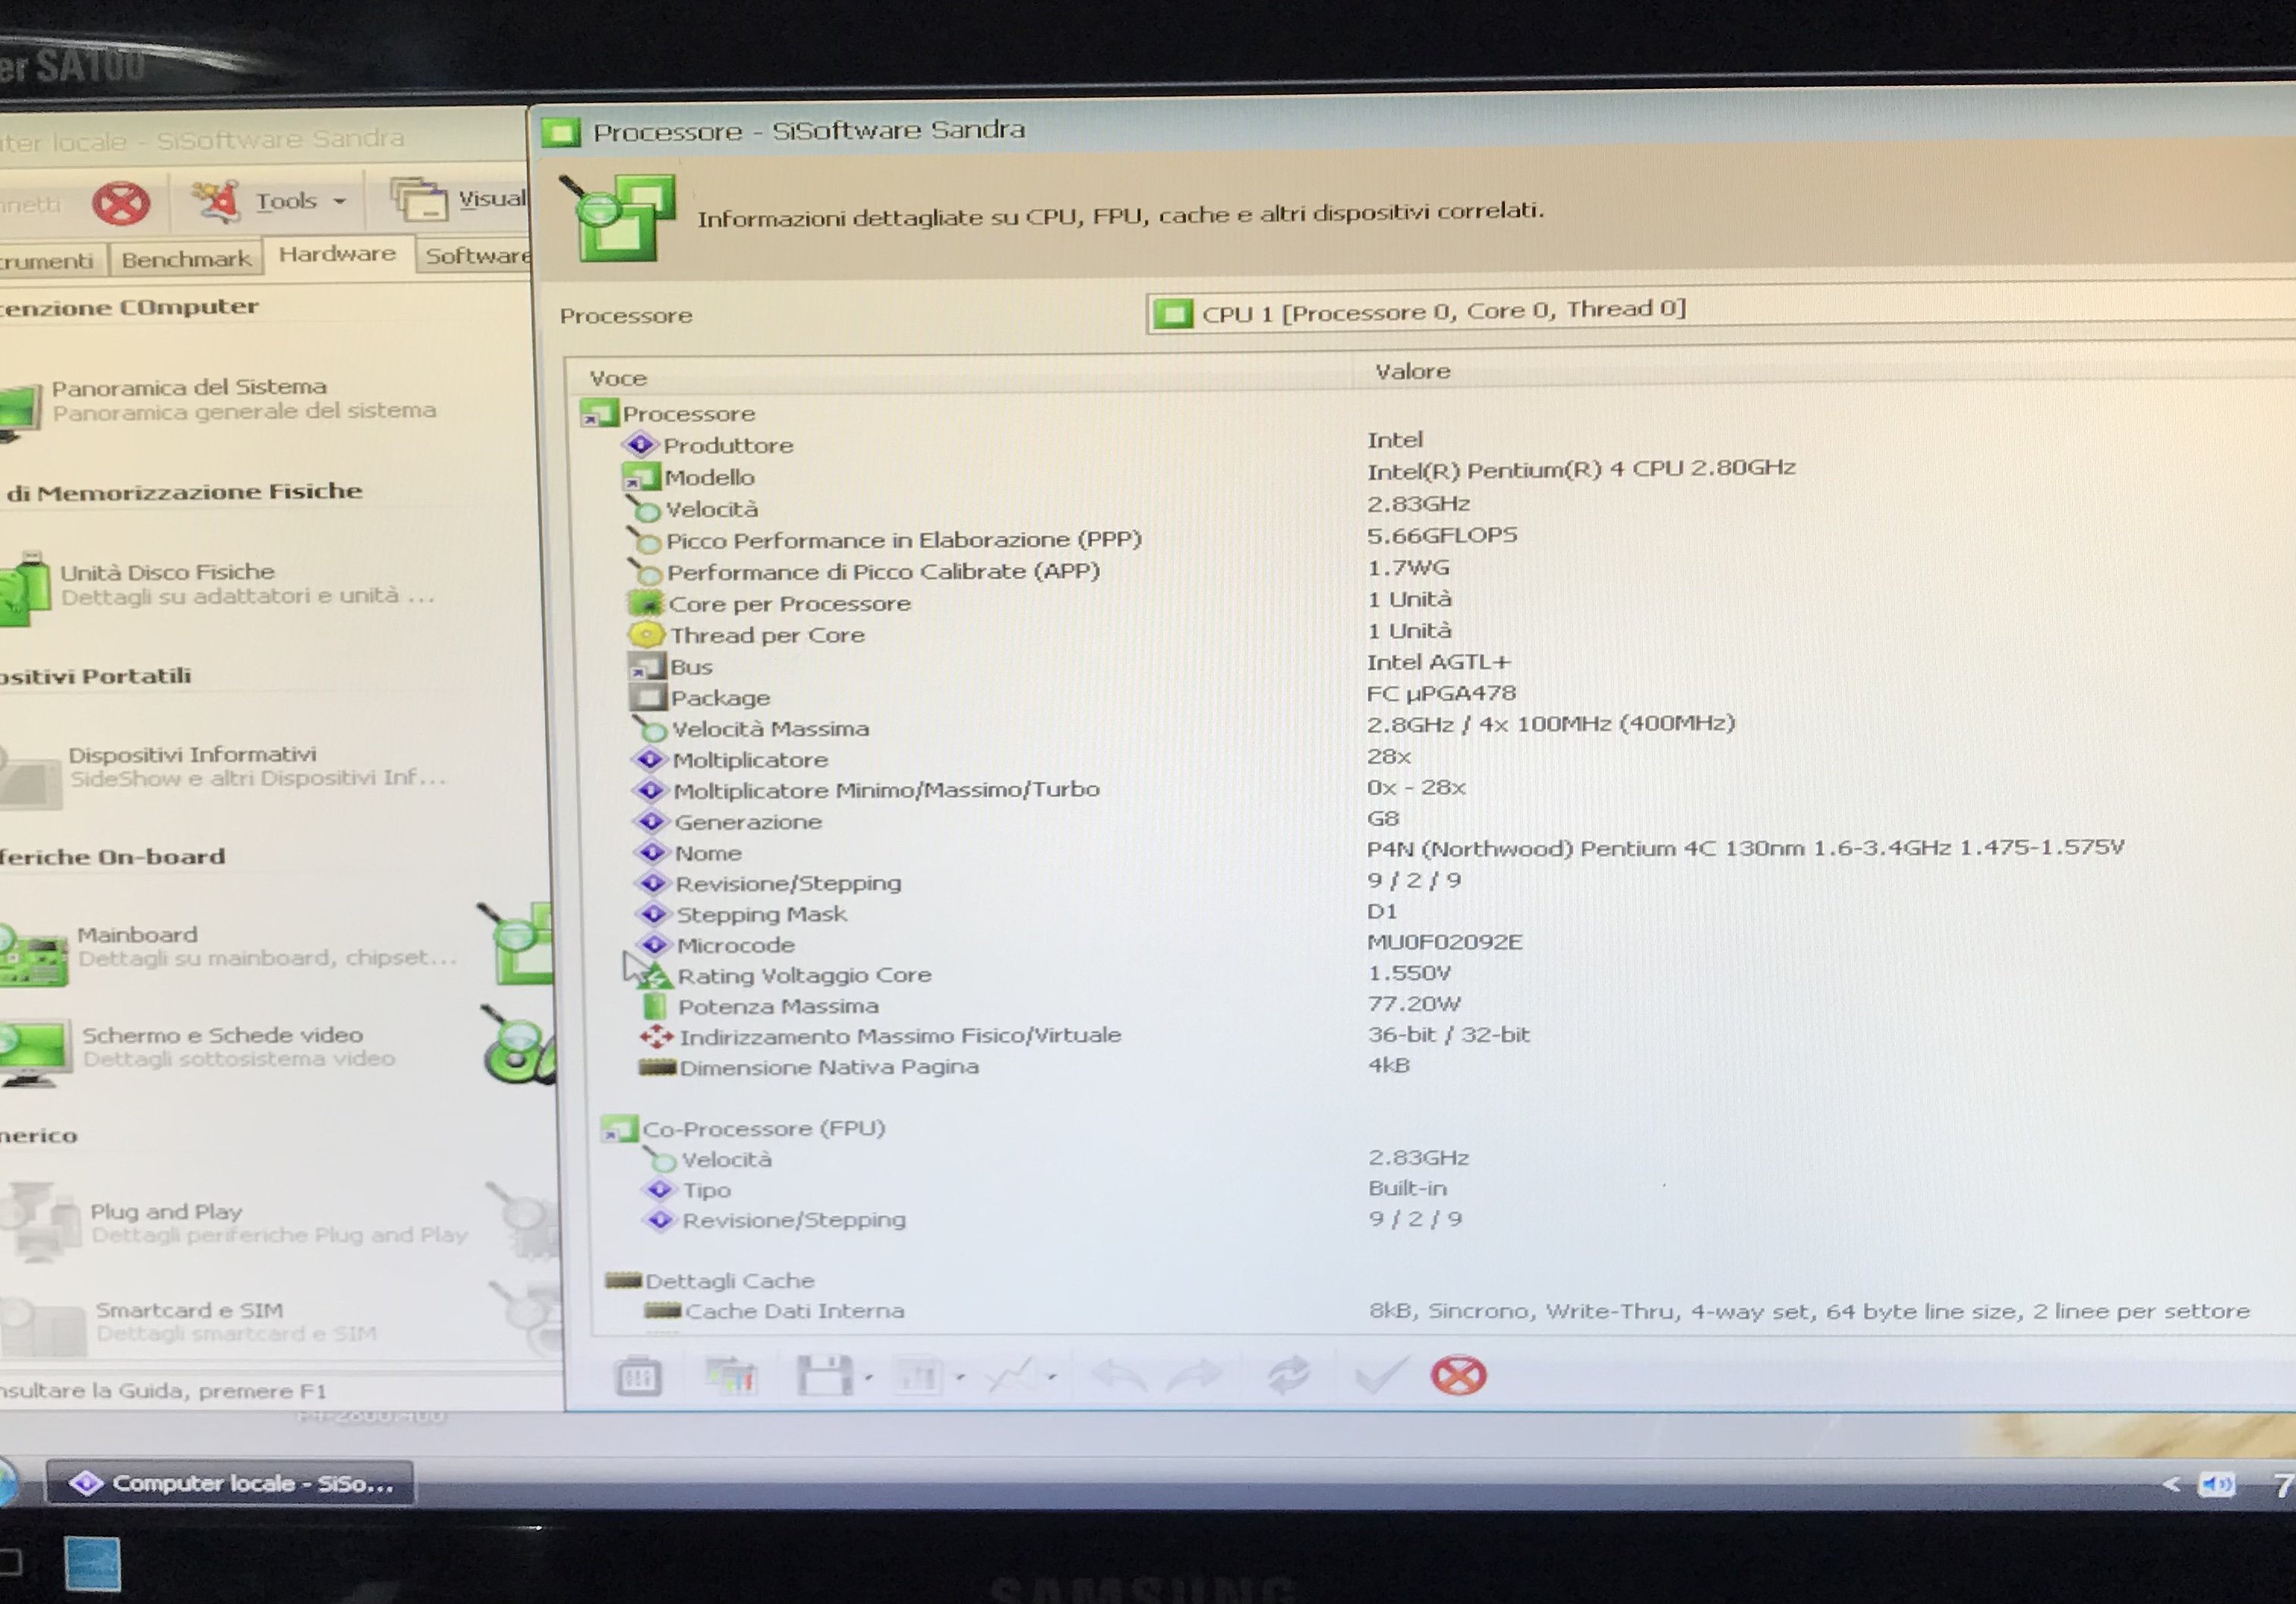This screenshot has width=2296, height=1604.
Task: Click the Valore column header
Action: 1412,372
